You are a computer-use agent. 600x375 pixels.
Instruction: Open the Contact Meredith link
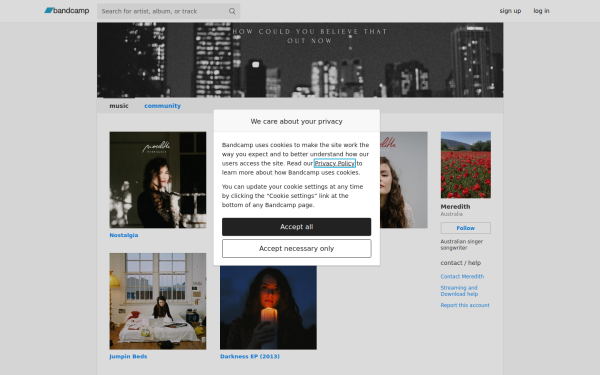pyautogui.click(x=462, y=276)
